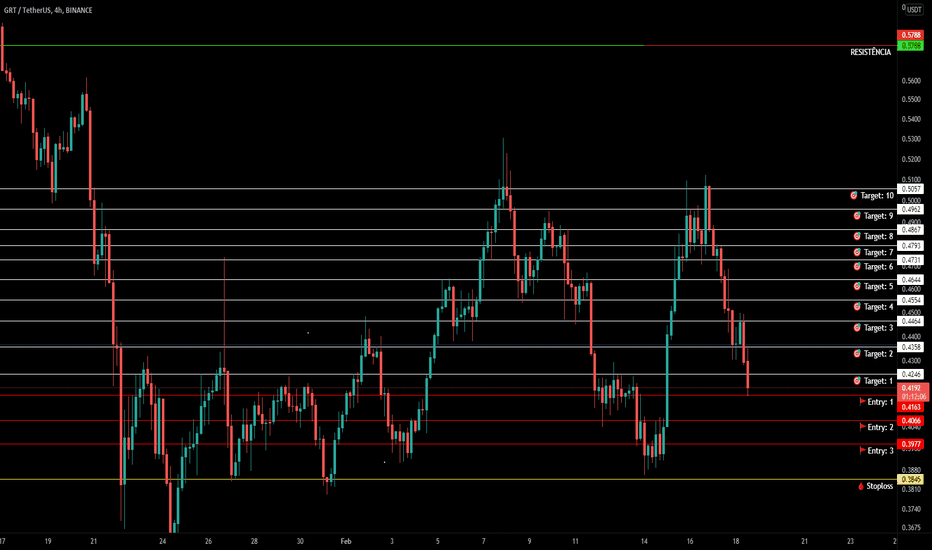The image size is (932, 550).
Task: Click the target icon beside Target: 6
Action: click(x=857, y=266)
